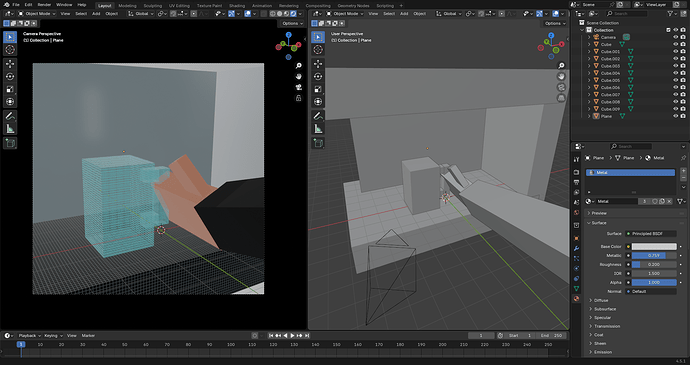Switch to the Modeling workspace tab
Viewport: 690px width, 365px height.
[128, 6]
